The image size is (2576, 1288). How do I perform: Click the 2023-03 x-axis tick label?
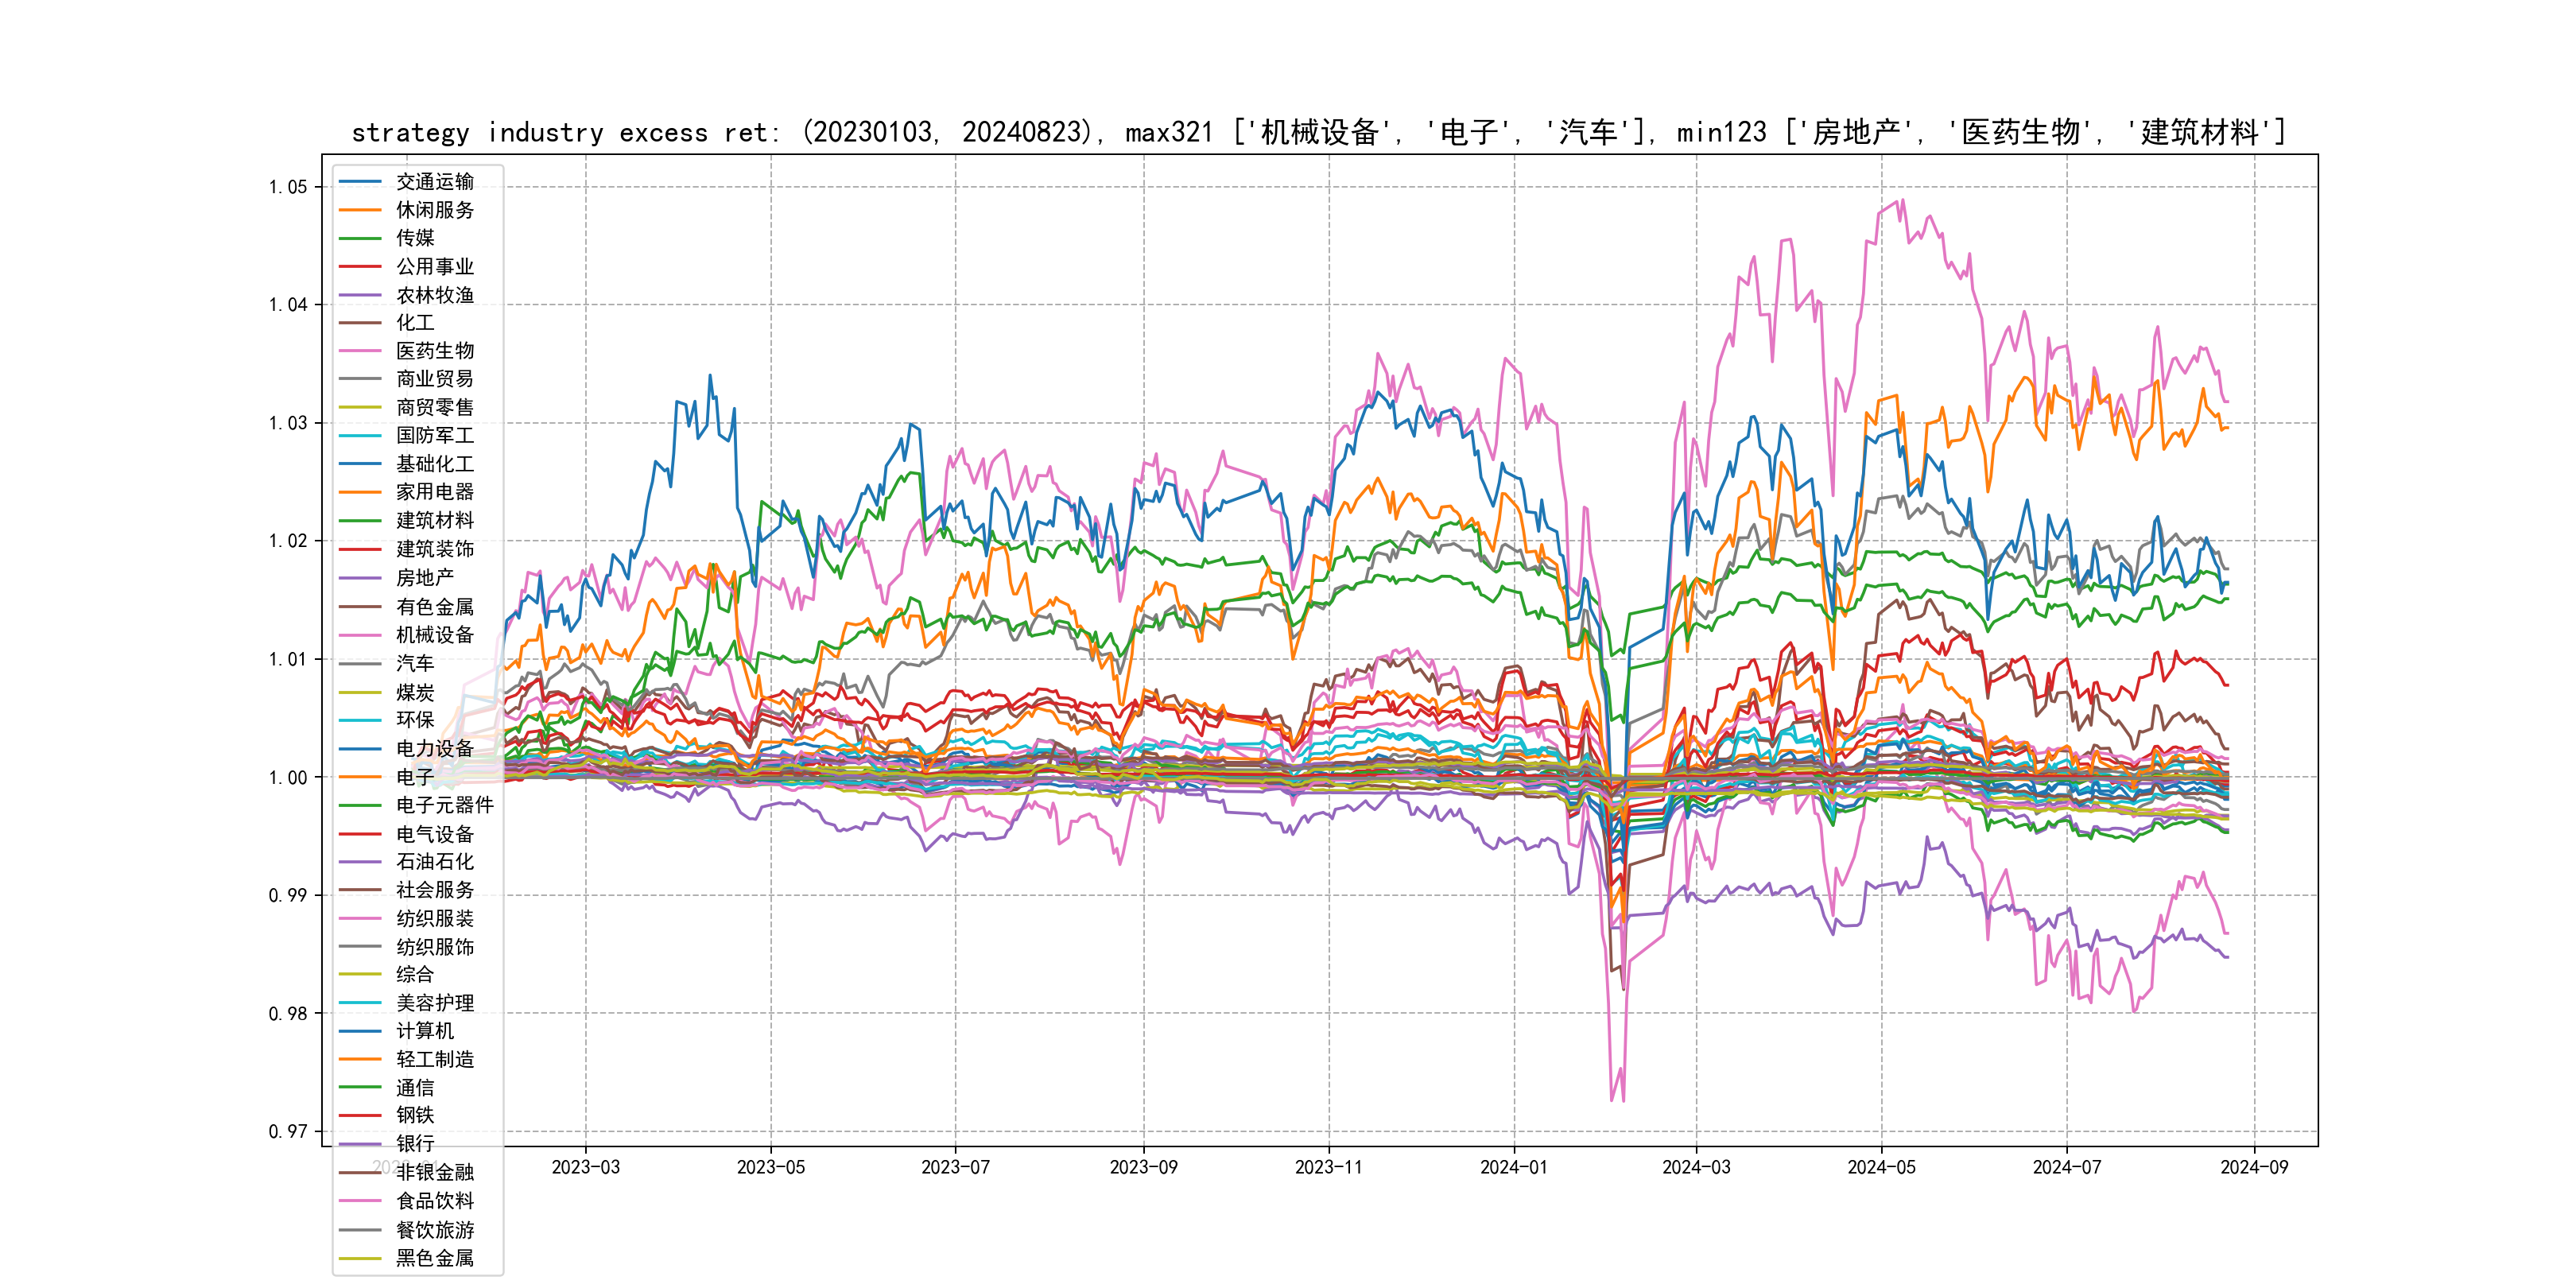pos(586,1167)
